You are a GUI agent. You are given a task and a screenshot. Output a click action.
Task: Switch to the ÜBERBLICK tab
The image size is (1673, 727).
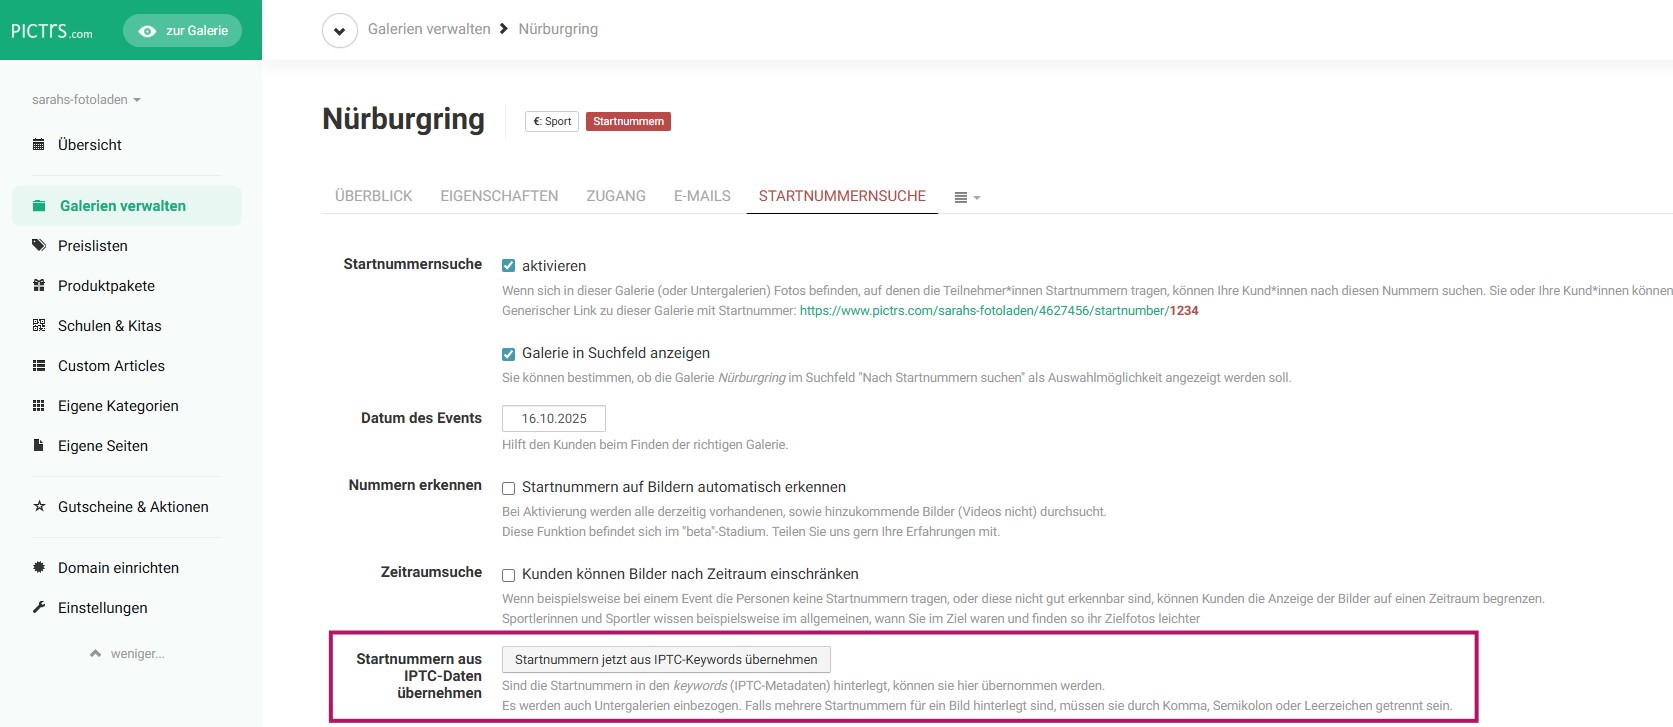click(374, 196)
